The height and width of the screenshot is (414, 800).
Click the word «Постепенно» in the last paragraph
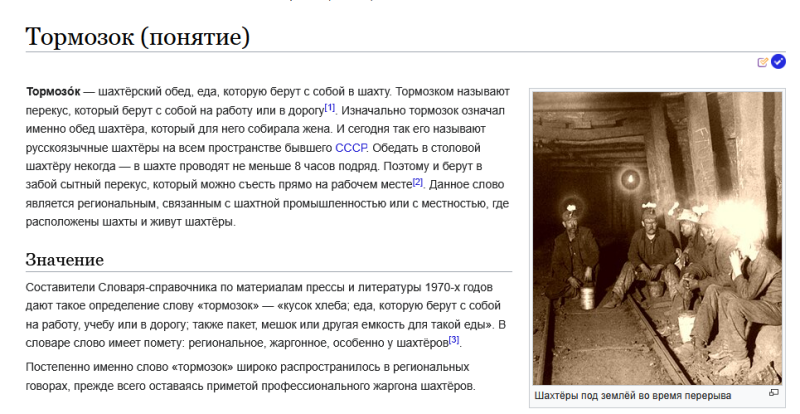[x=60, y=367]
